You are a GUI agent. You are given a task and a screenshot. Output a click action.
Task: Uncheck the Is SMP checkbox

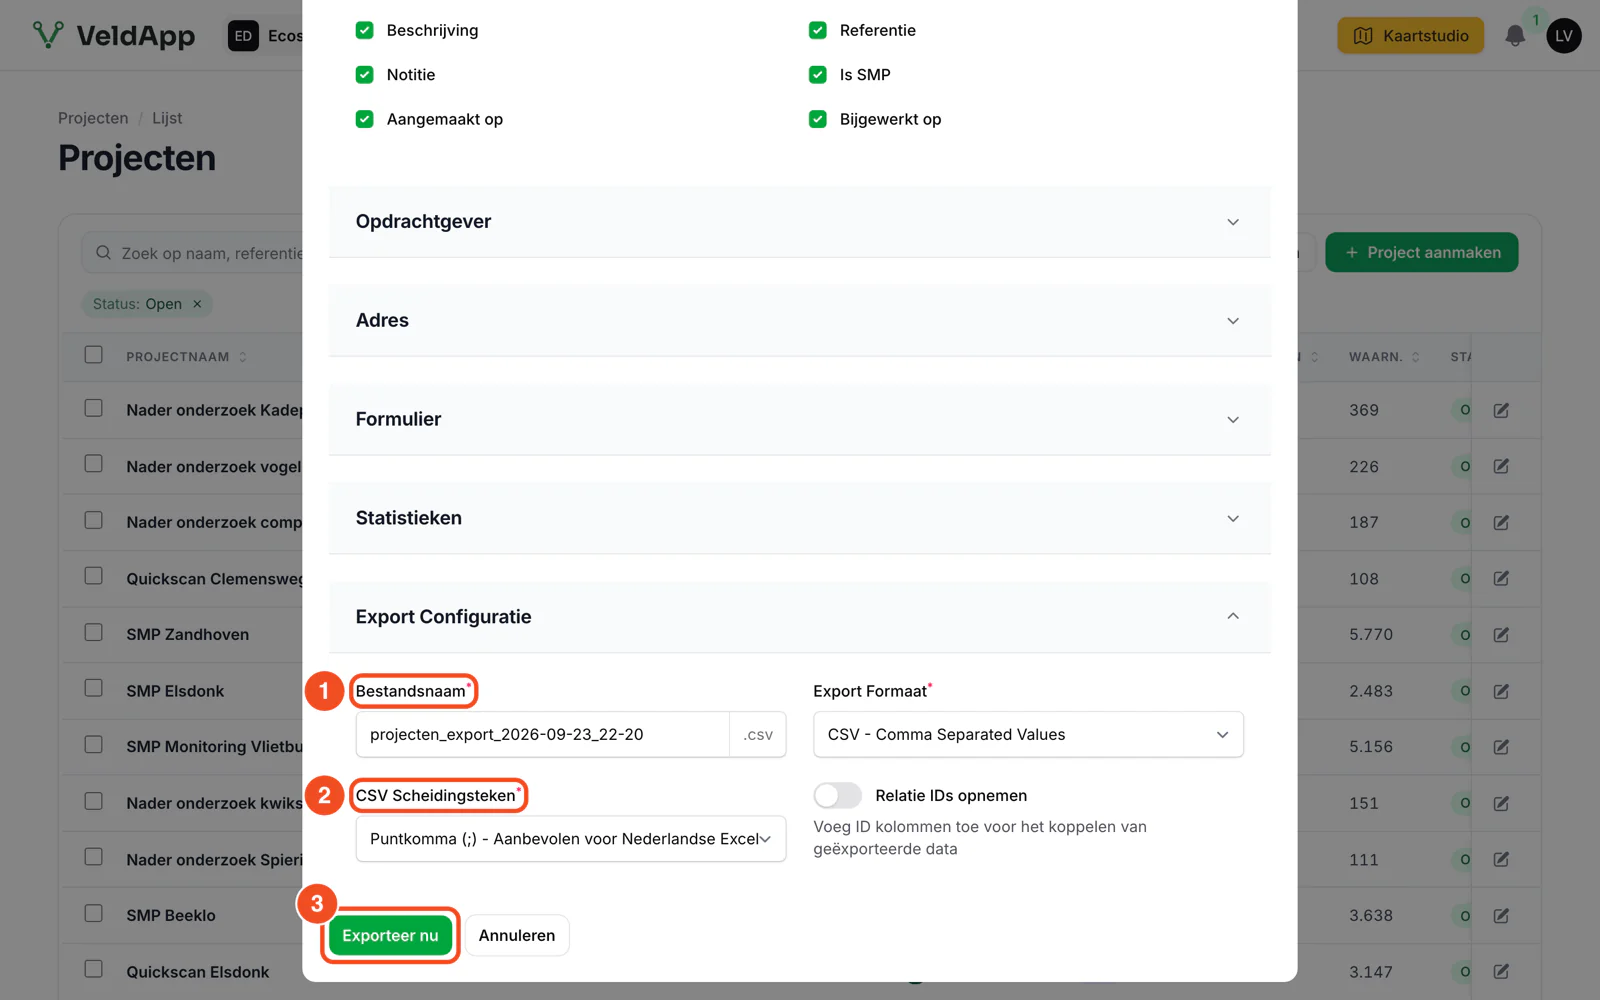coord(818,74)
